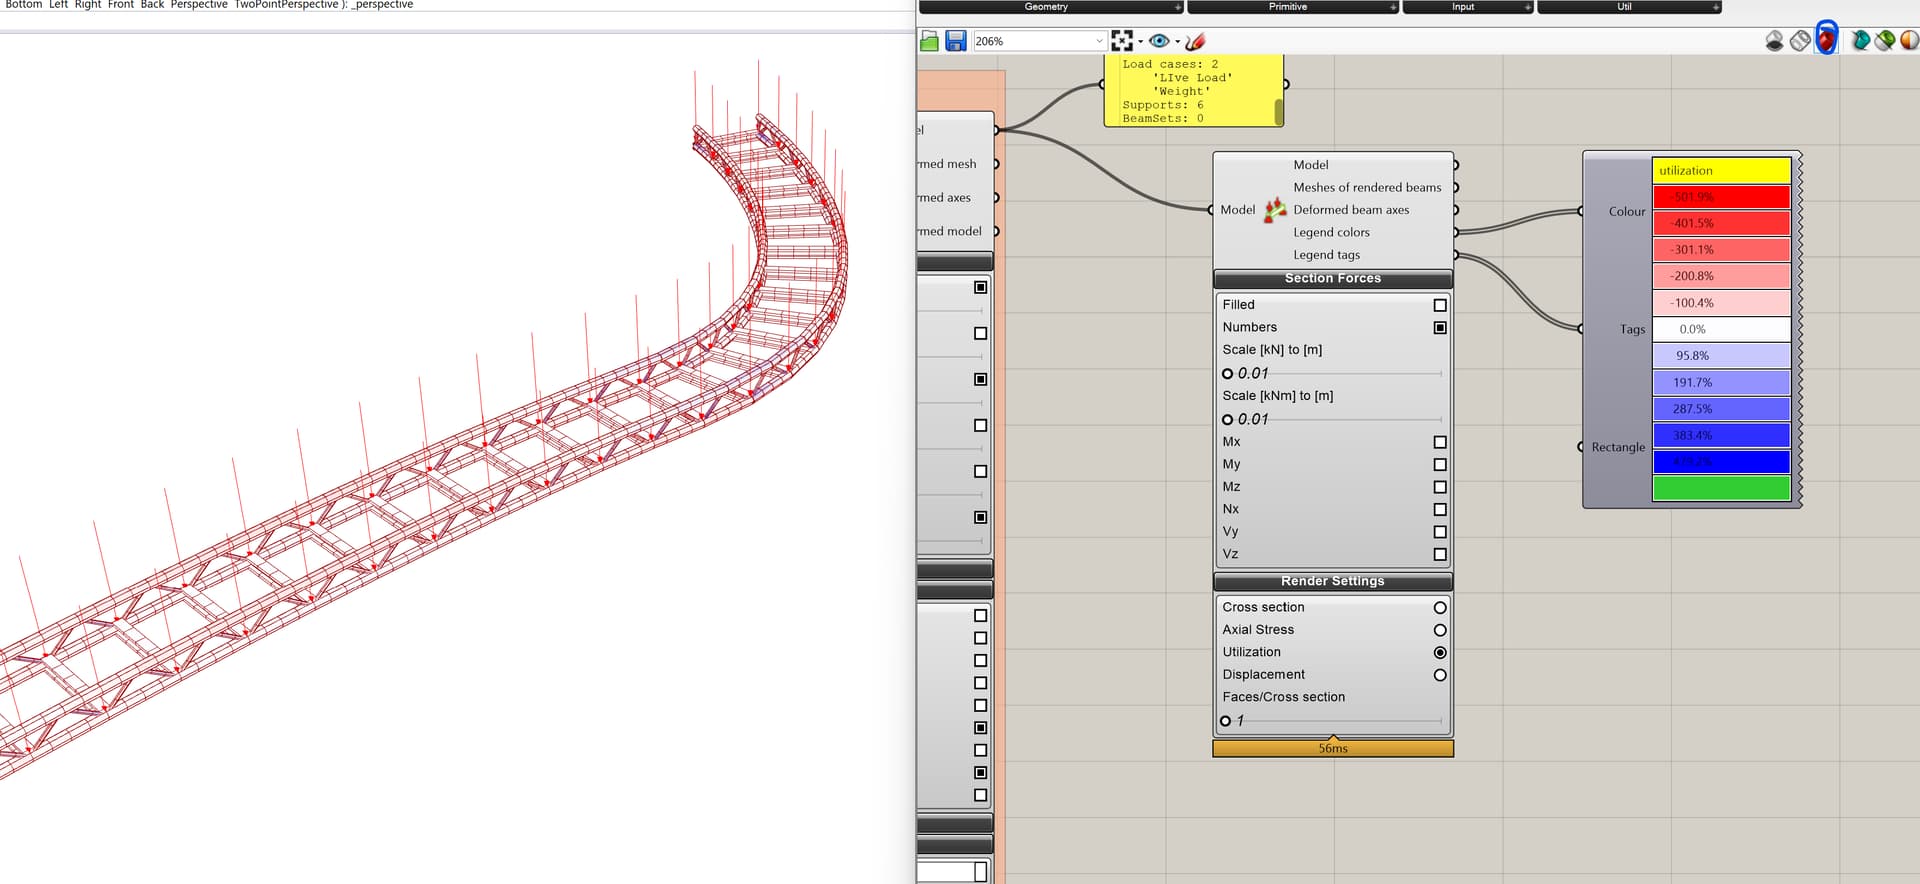Click the Front view option in command line
Screen dimensions: 1920x884
point(120,5)
